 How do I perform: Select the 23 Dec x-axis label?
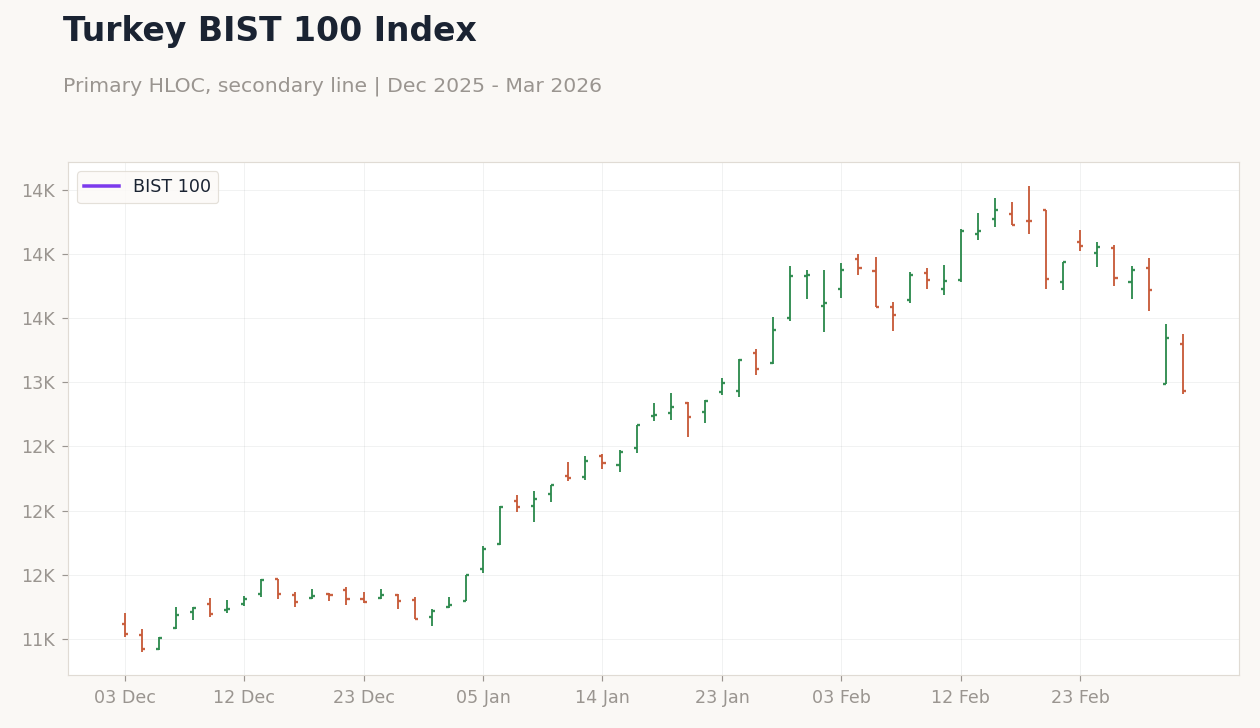[364, 698]
